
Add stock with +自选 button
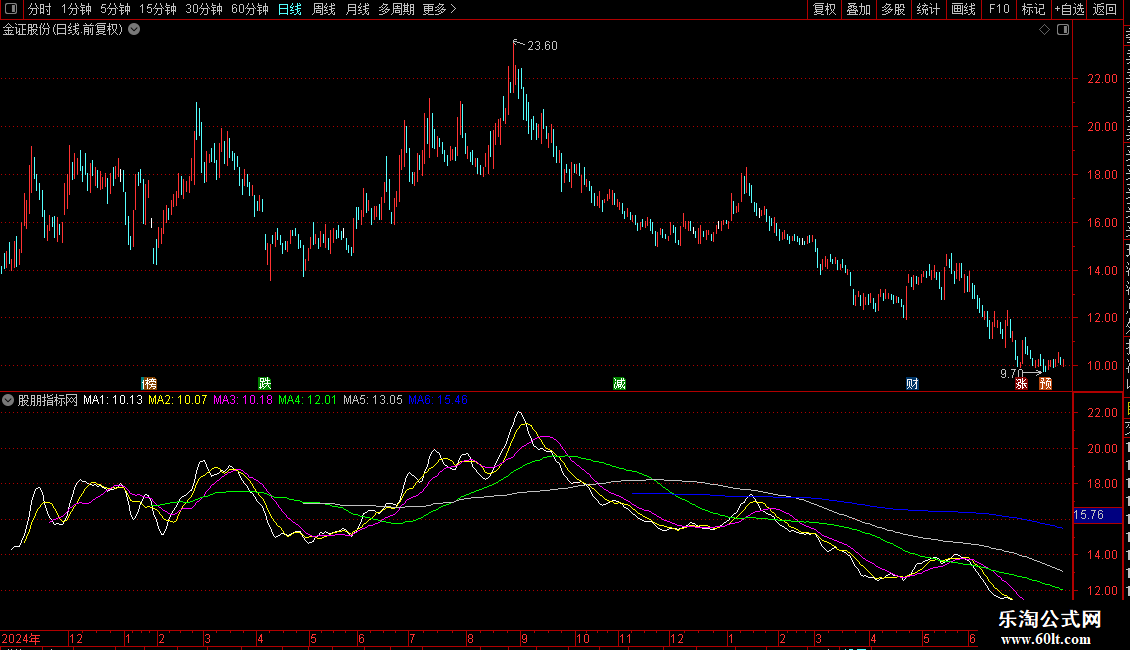point(1069,9)
